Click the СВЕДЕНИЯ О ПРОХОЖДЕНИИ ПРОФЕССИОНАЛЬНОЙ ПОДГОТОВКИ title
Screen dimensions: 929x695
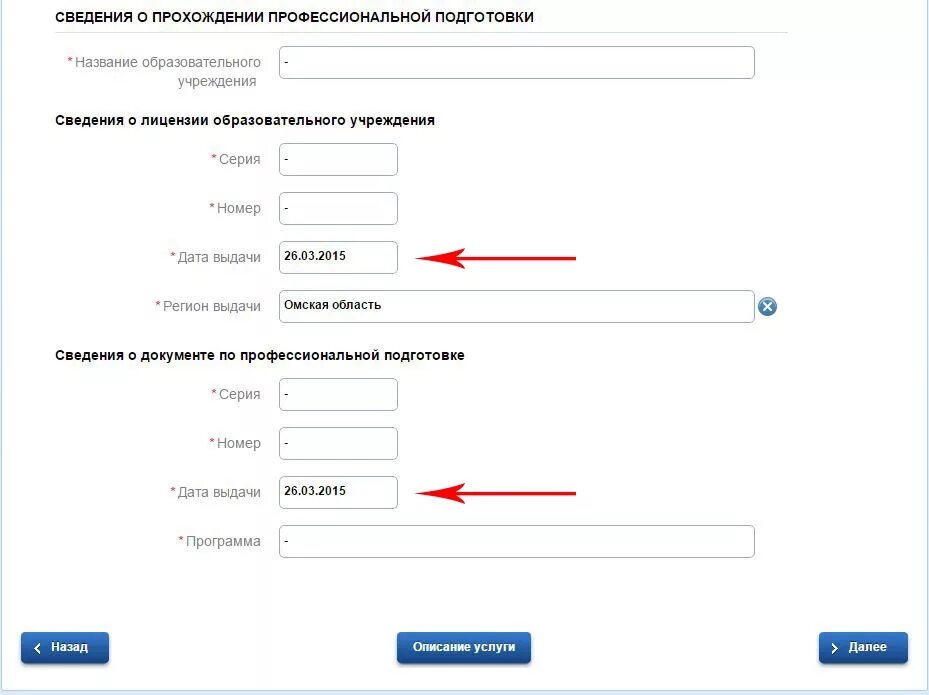[294, 17]
